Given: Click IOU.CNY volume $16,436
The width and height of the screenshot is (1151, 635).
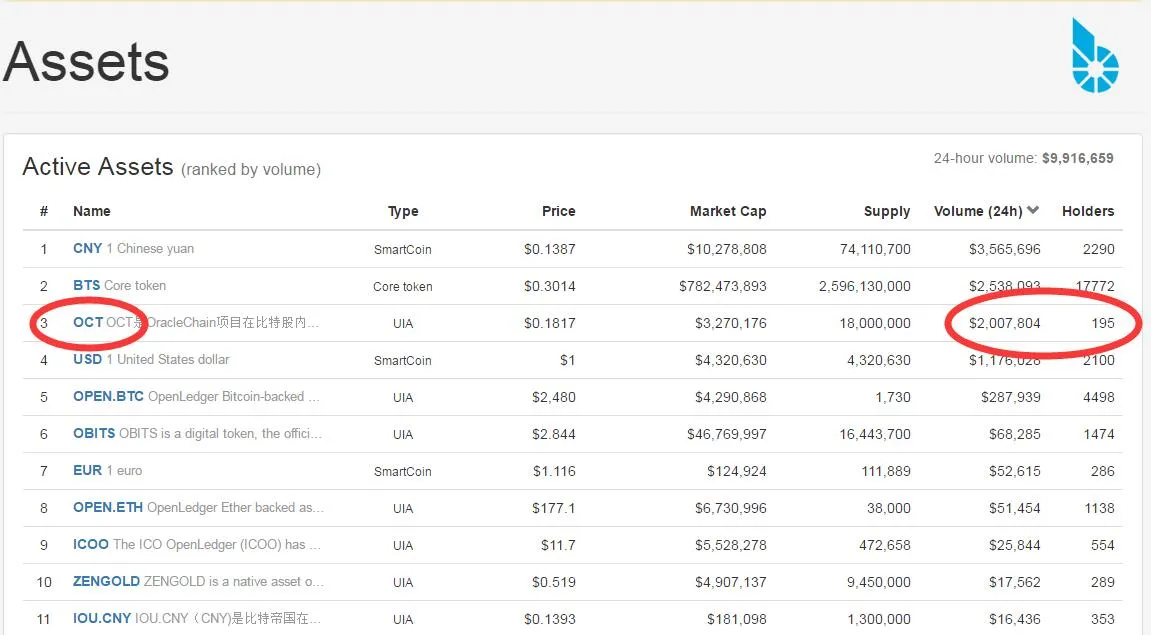Looking at the screenshot, I should [x=1014, y=620].
